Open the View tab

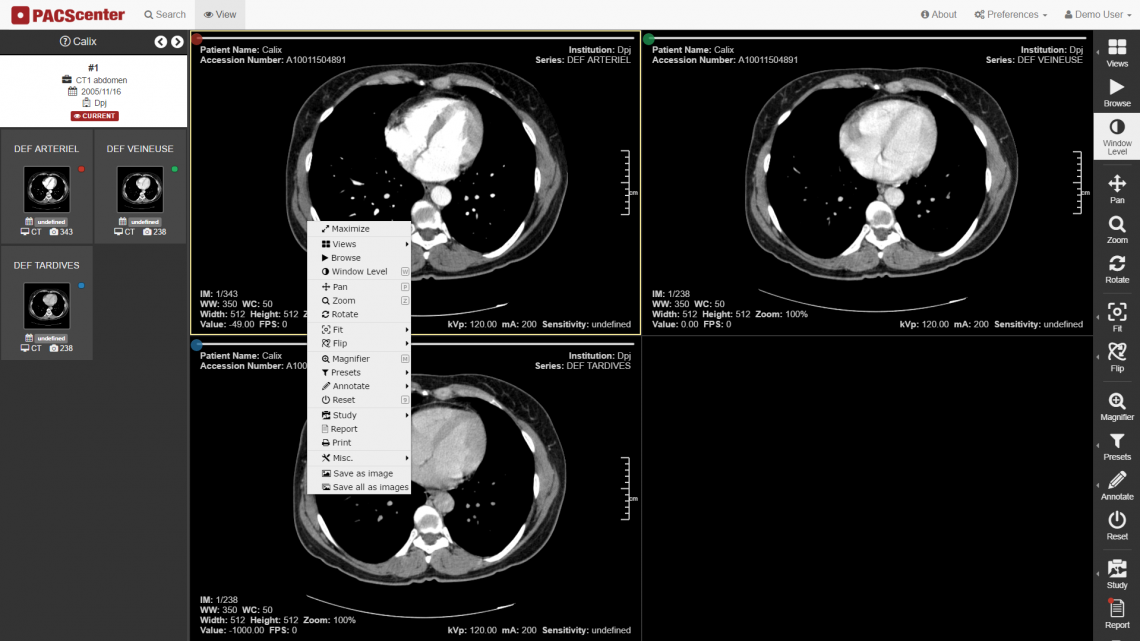click(220, 15)
